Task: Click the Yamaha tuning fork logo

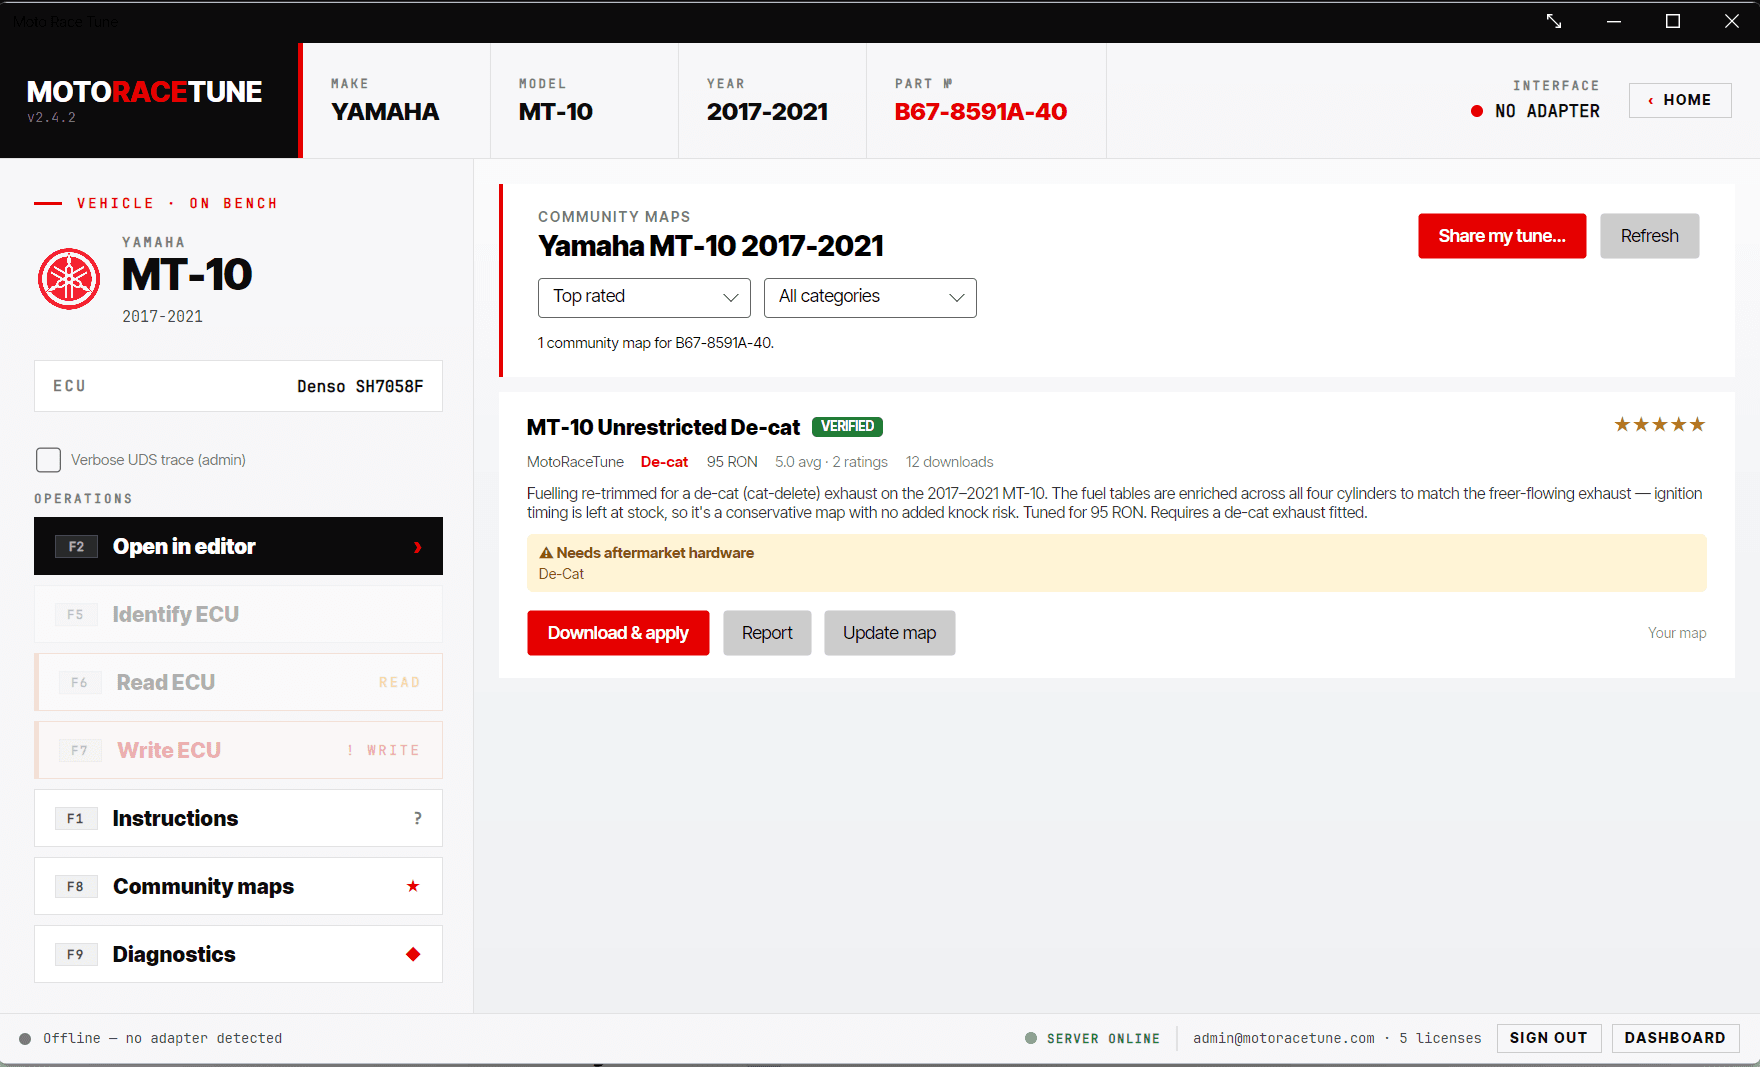Action: point(69,279)
